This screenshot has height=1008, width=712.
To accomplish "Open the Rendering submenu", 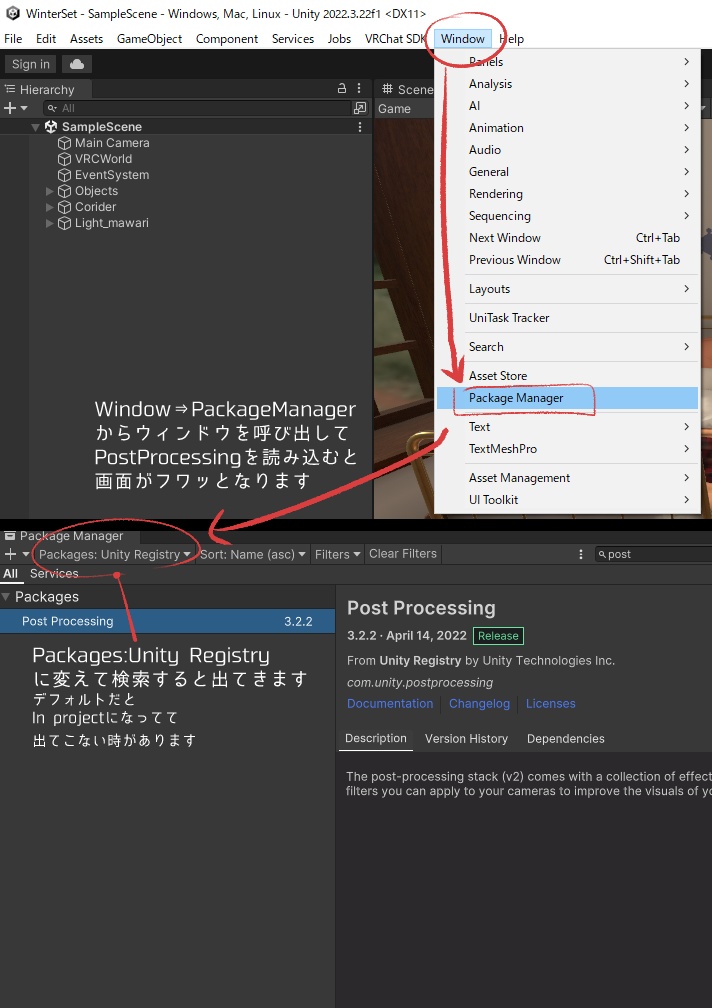I will pyautogui.click(x=567, y=194).
